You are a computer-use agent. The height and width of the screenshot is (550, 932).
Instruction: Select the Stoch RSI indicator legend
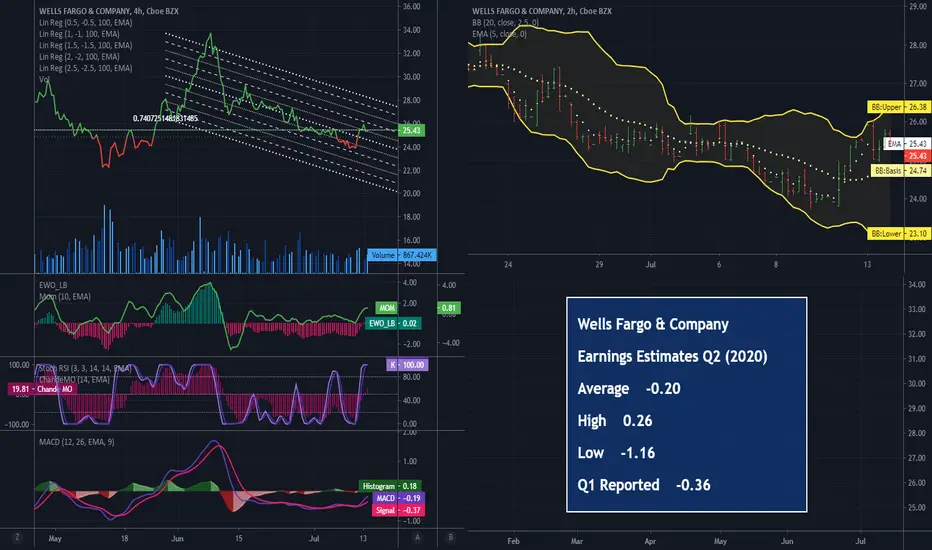point(84,368)
